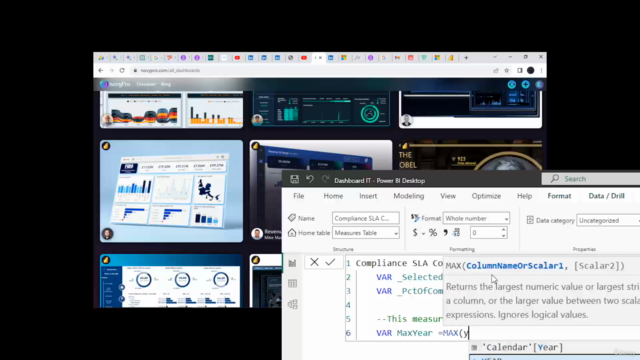The image size is (640, 360).
Task: Open the orange wave chart dashboard thumbnail
Action: click(x=171, y=109)
